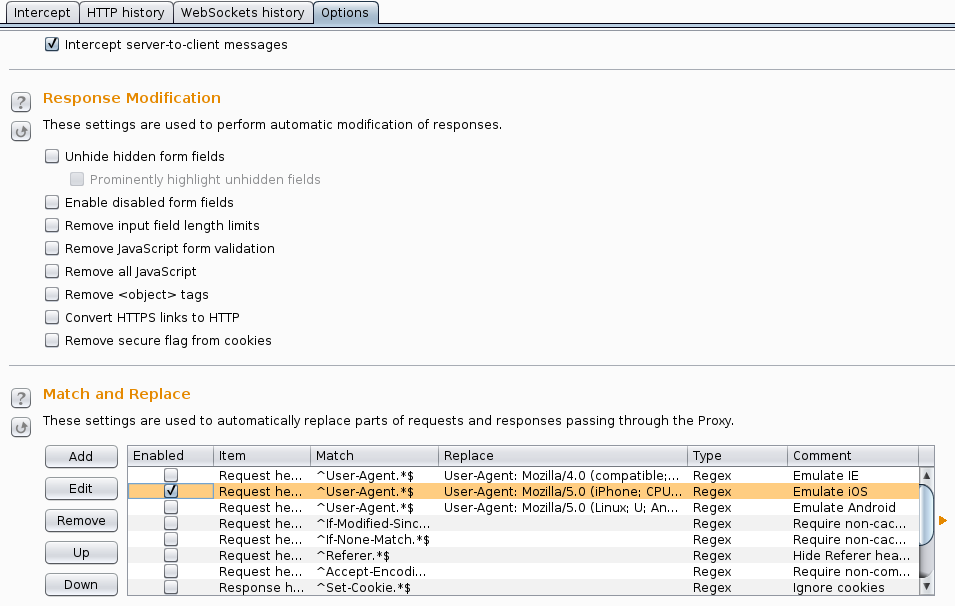Sort table by Match column header

coord(373,456)
